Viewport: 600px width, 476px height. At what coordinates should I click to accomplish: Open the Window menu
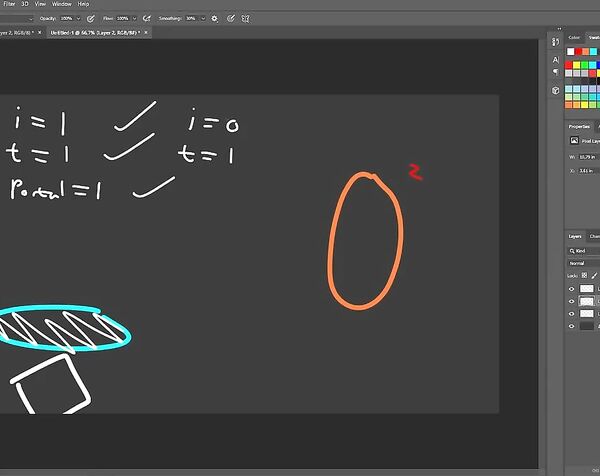[x=61, y=5]
